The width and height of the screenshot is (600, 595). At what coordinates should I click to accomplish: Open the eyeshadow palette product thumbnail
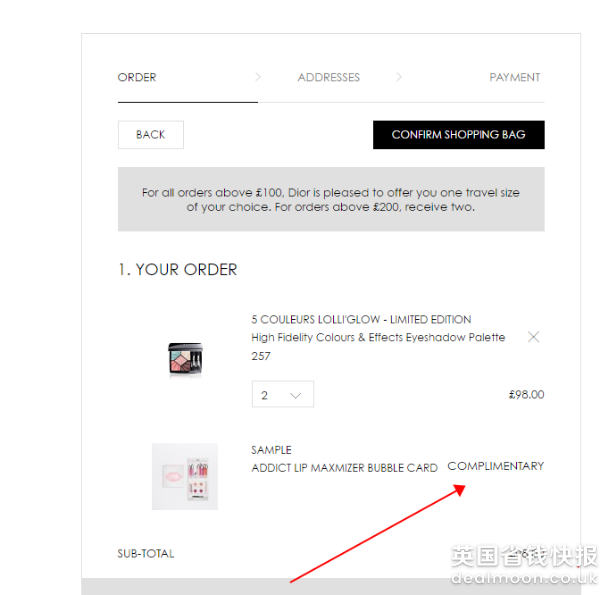pos(186,359)
